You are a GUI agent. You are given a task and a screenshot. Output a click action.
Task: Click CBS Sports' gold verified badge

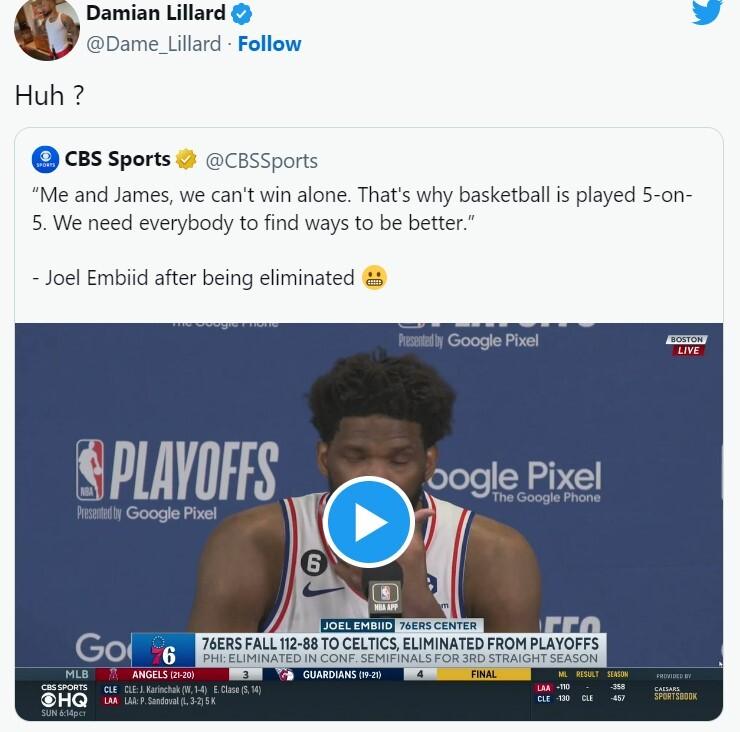186,159
